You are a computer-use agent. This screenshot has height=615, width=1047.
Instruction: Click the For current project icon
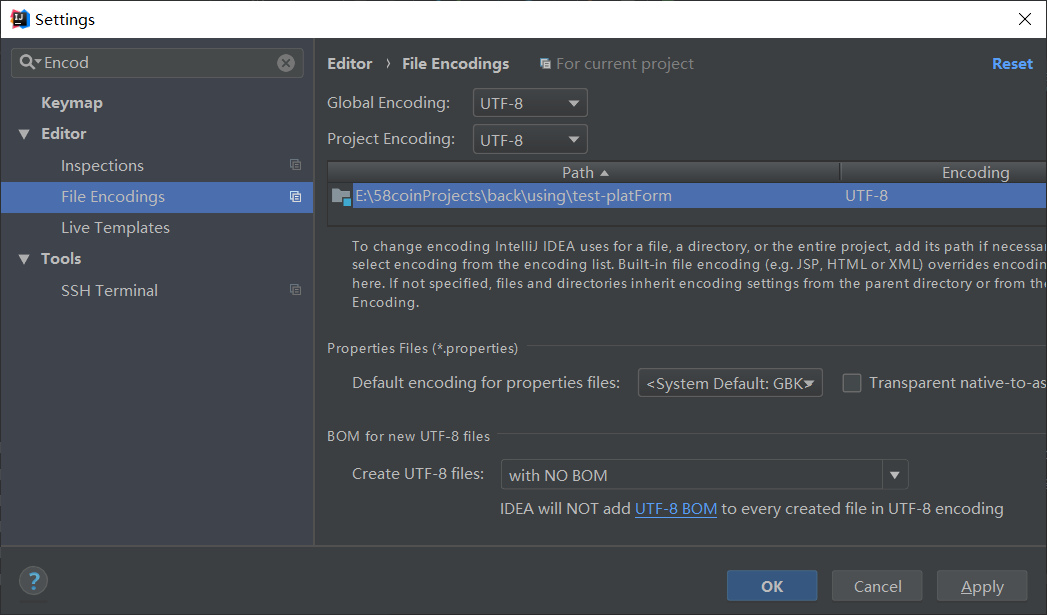[546, 64]
